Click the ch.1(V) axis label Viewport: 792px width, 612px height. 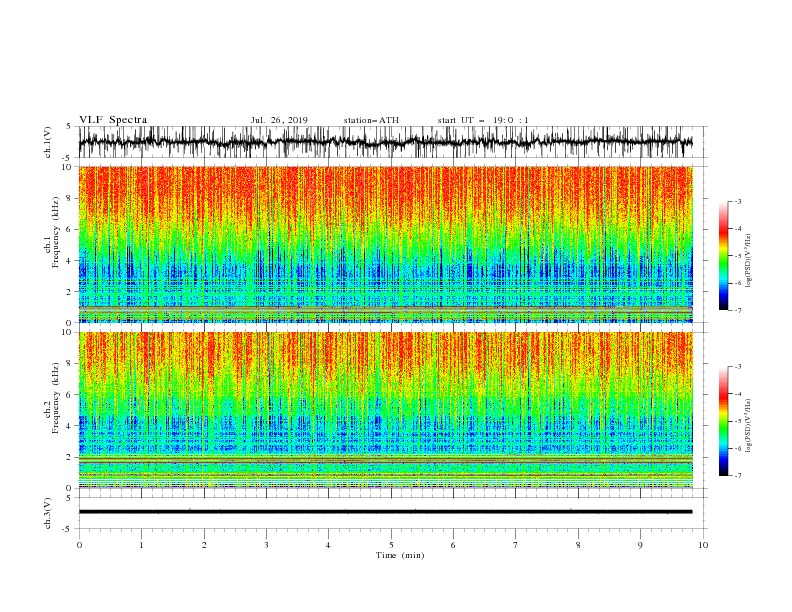click(x=48, y=142)
